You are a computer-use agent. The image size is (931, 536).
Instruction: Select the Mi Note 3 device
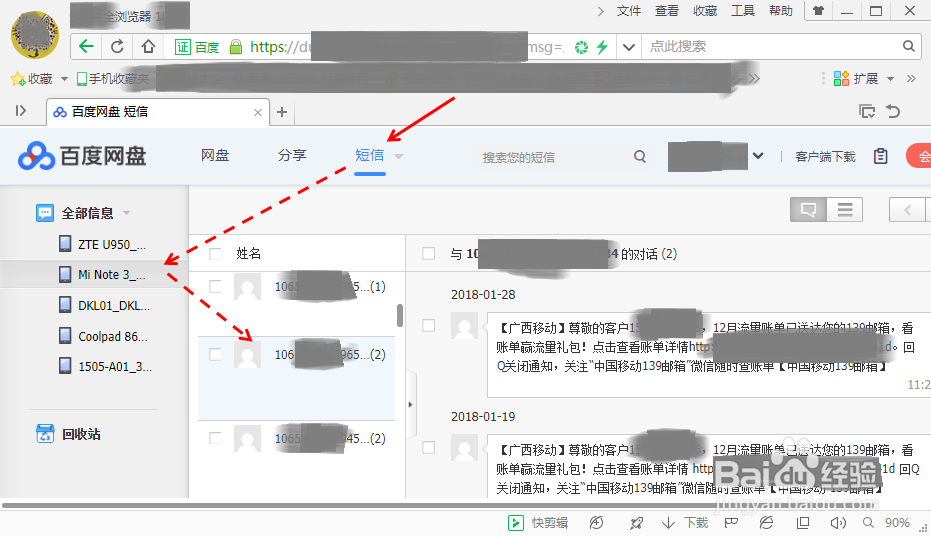point(104,274)
